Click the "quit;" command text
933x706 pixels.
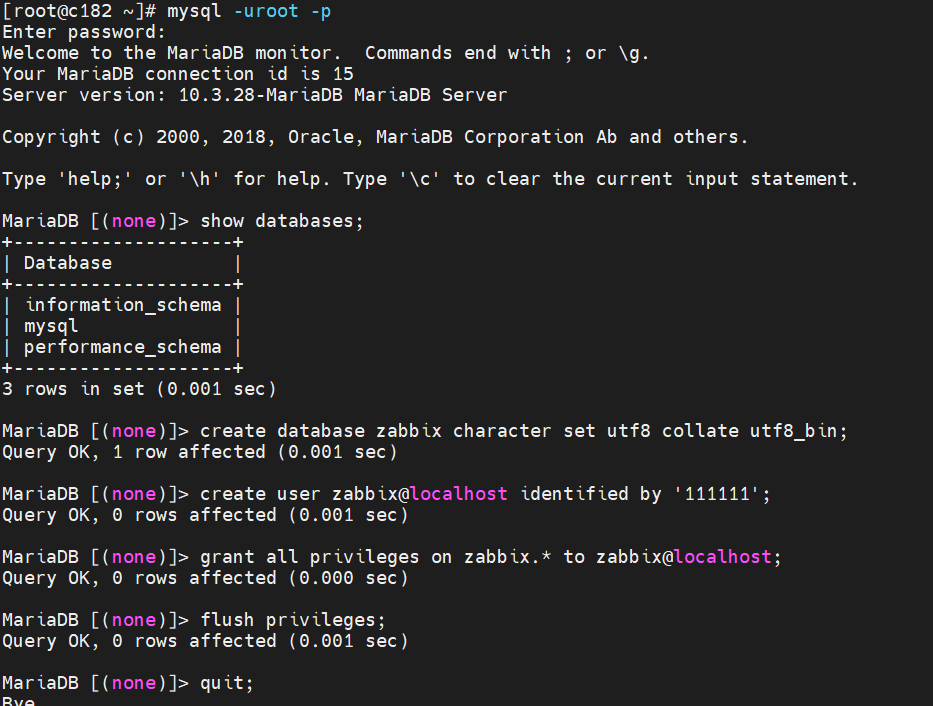228,683
